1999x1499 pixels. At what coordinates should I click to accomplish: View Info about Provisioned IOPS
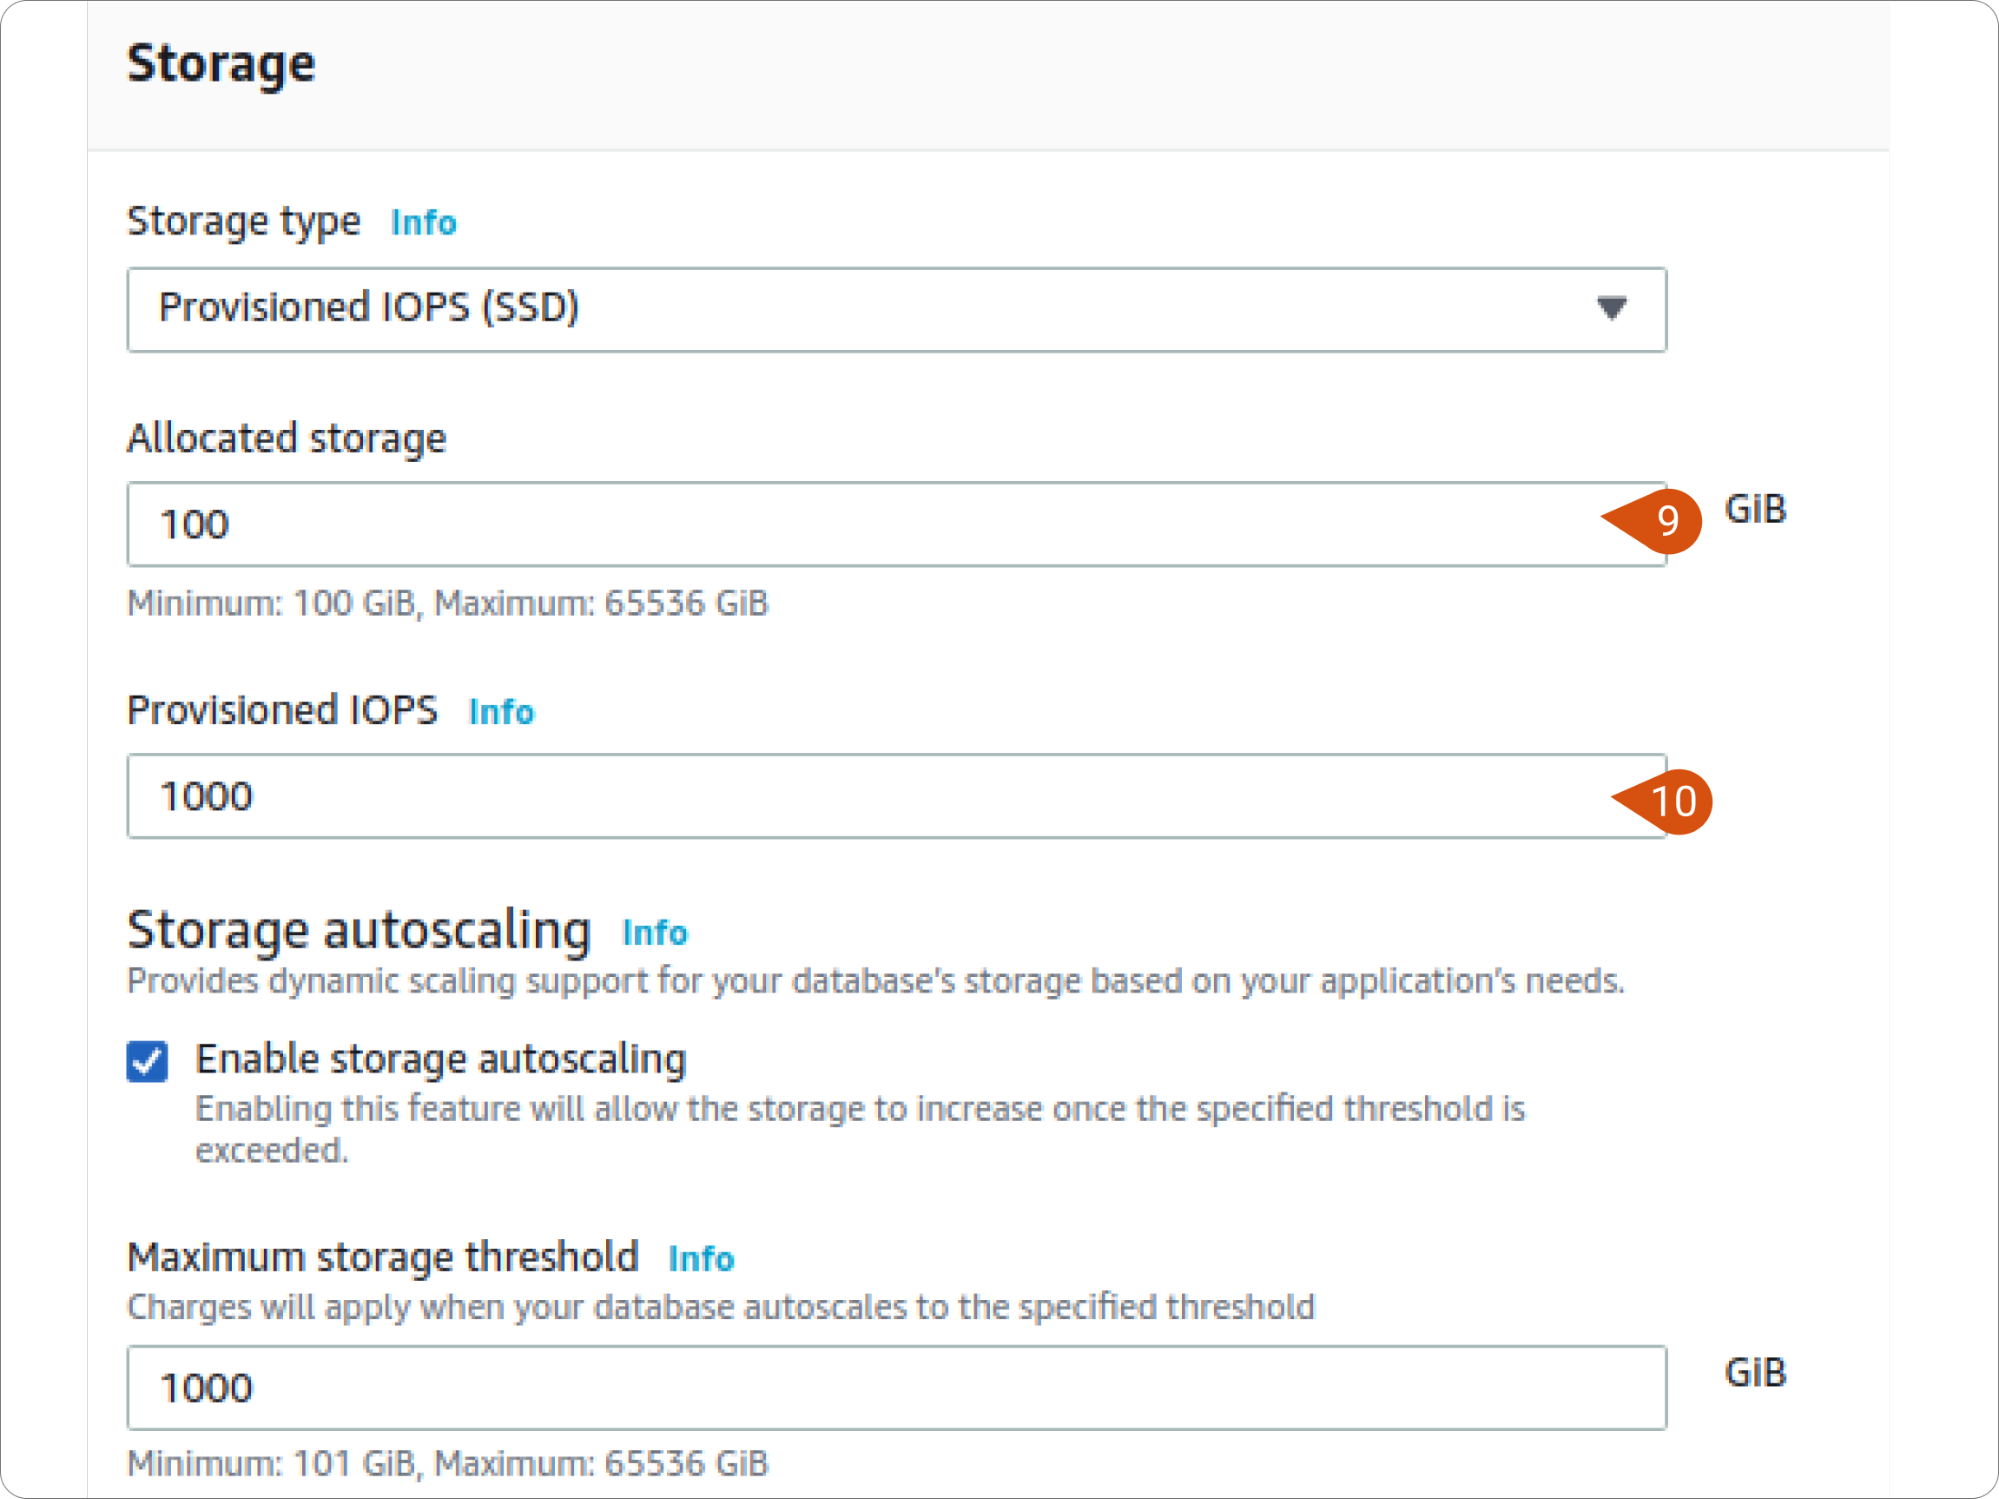pos(502,712)
